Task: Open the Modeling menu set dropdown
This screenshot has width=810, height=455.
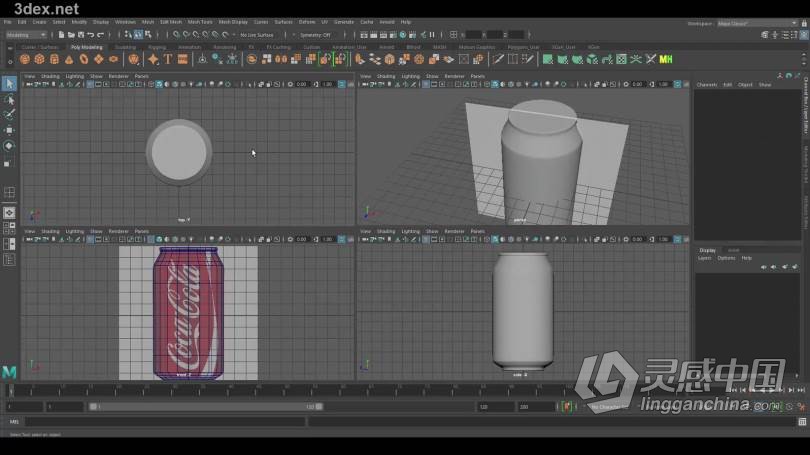Action: pyautogui.click(x=26, y=35)
